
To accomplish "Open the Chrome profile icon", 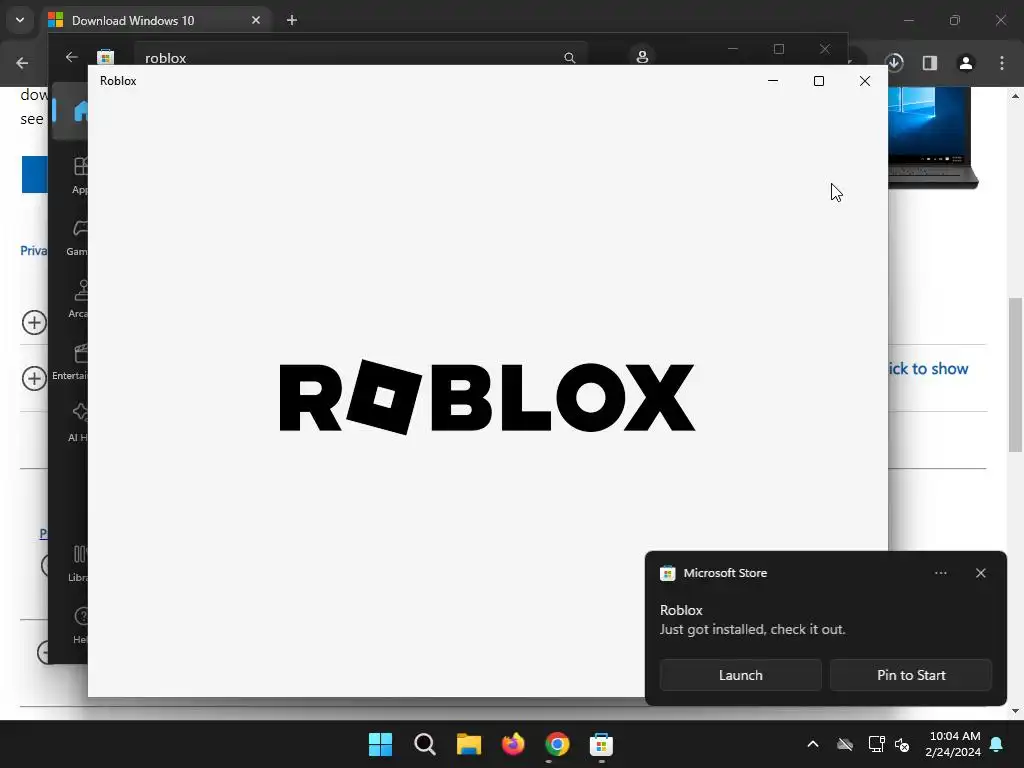I will point(966,63).
